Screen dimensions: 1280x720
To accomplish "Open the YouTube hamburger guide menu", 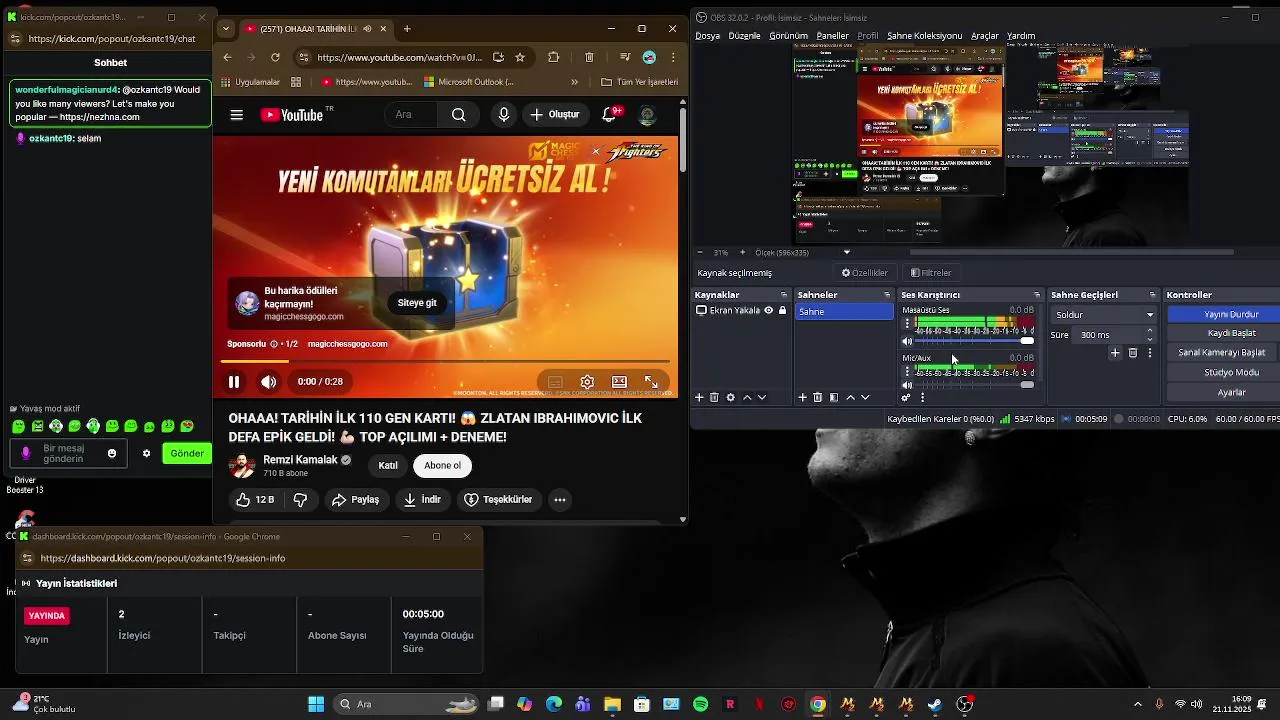I will (x=237, y=115).
